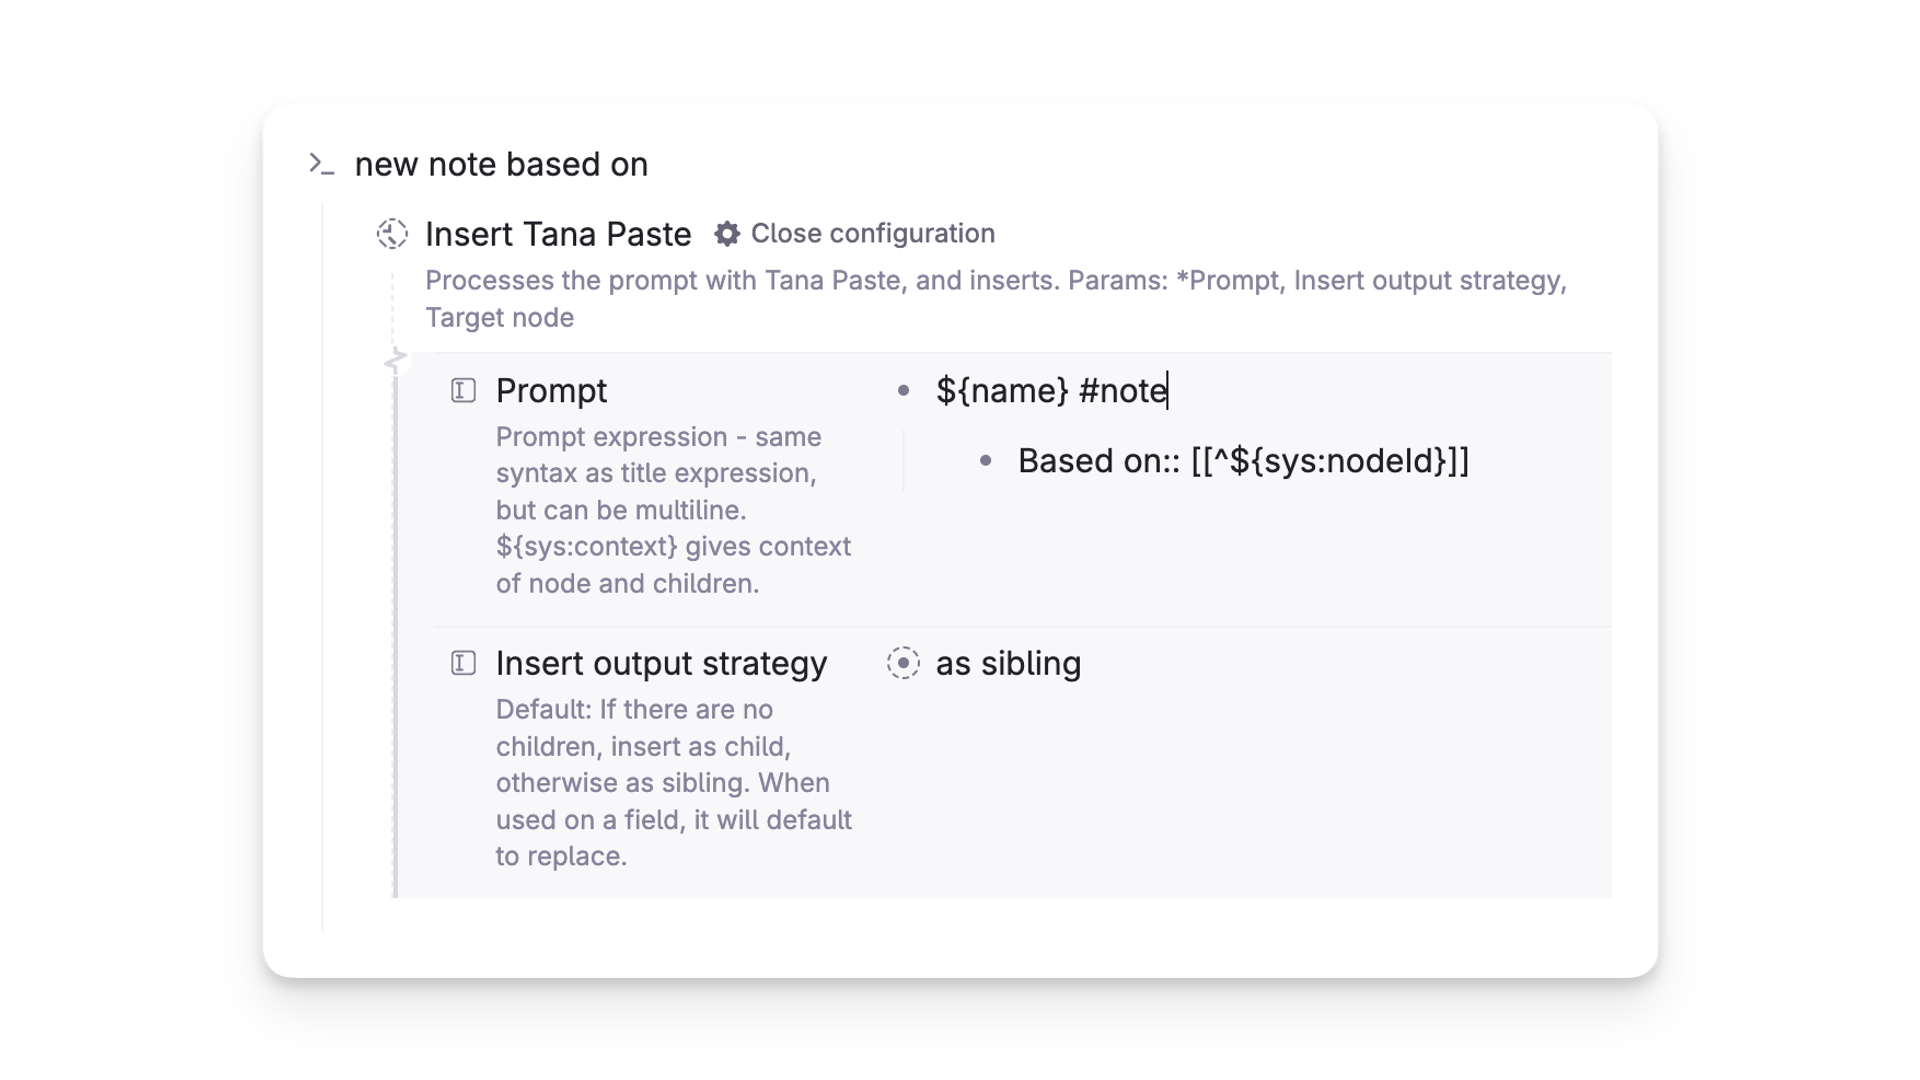
Task: Click the bullet beside the 'Based on::' field
Action: 986,461
